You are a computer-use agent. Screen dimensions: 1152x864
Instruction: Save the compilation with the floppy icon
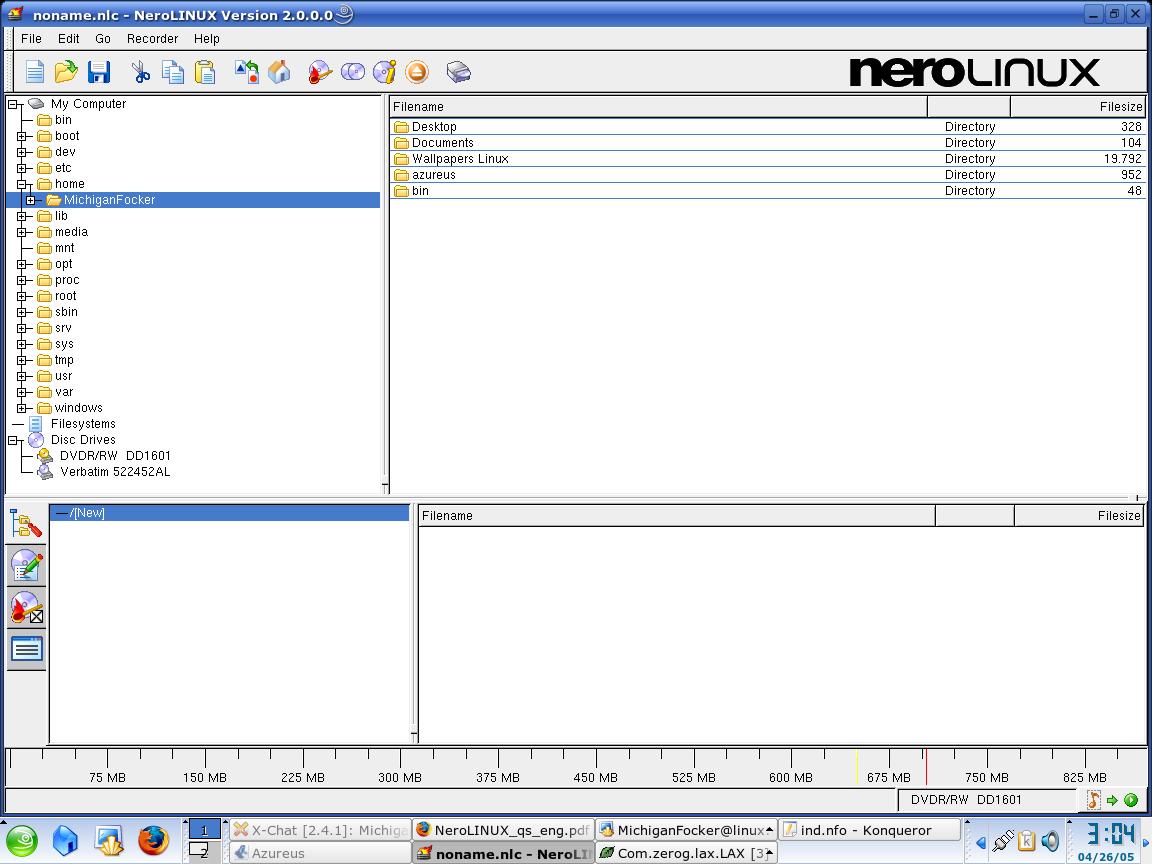(98, 72)
